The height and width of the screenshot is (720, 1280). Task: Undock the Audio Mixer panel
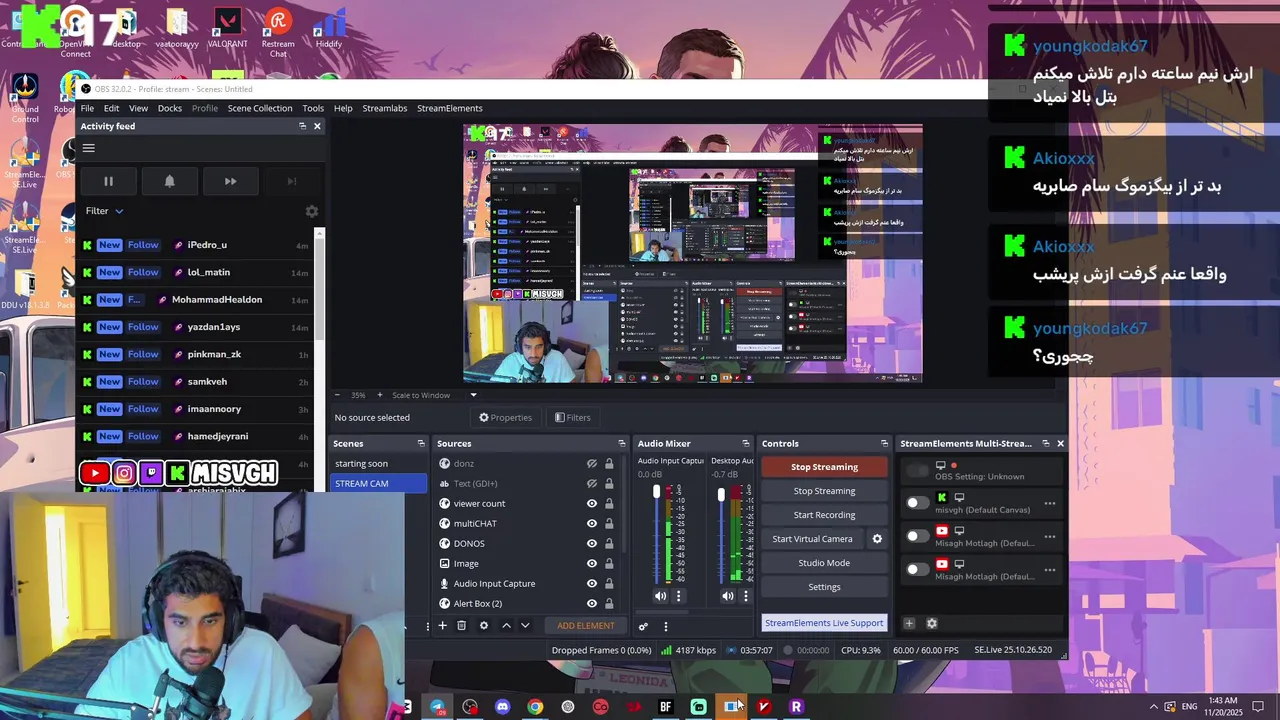(x=745, y=443)
